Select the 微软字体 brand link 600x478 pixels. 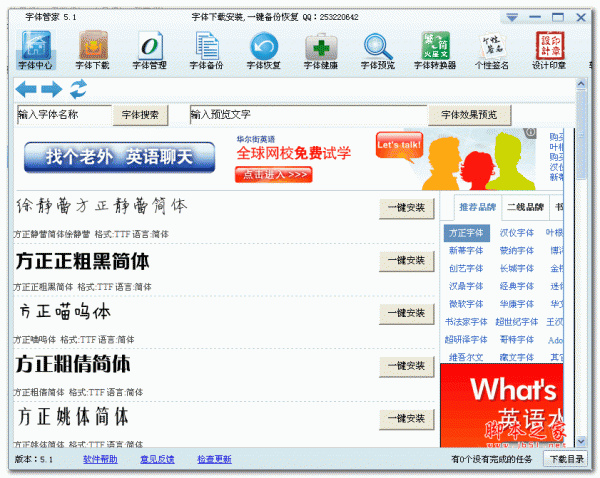pos(466,304)
